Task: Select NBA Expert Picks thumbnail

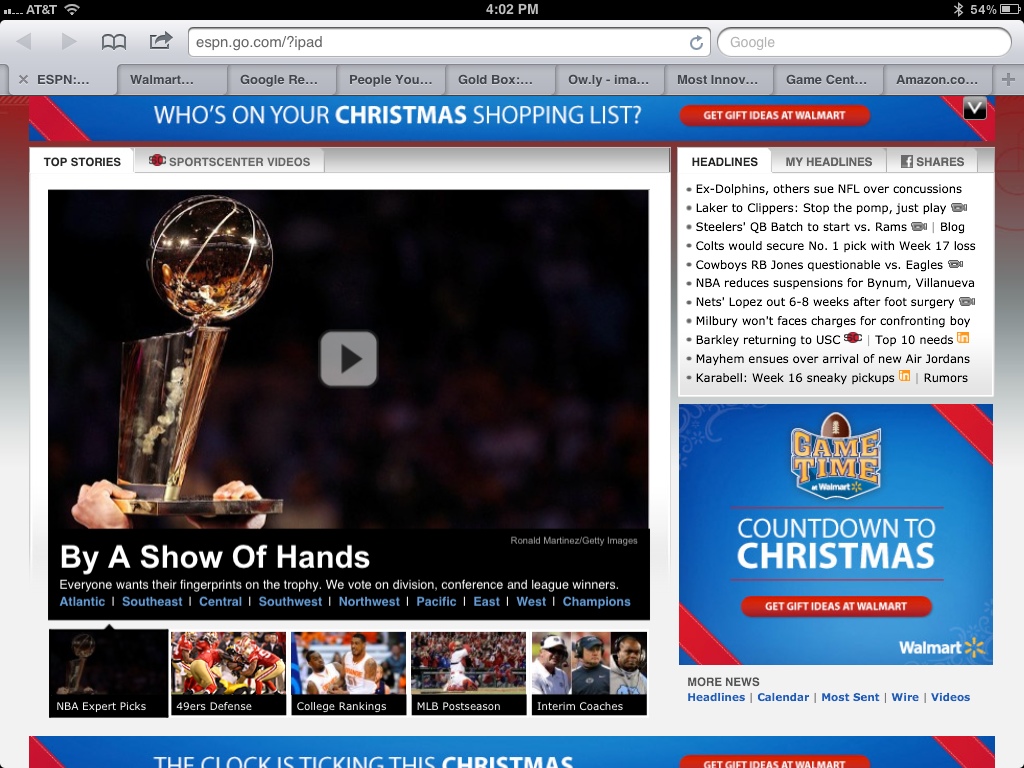Action: pos(108,673)
